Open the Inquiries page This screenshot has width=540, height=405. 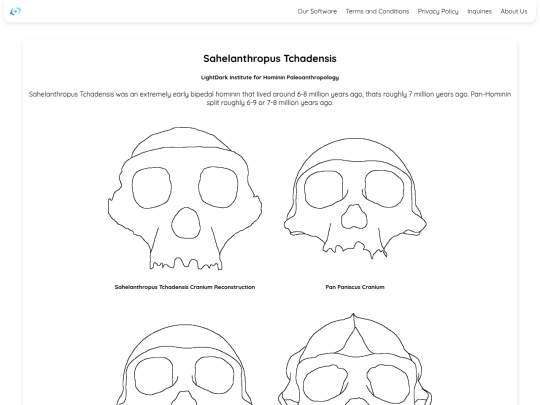pyautogui.click(x=479, y=11)
